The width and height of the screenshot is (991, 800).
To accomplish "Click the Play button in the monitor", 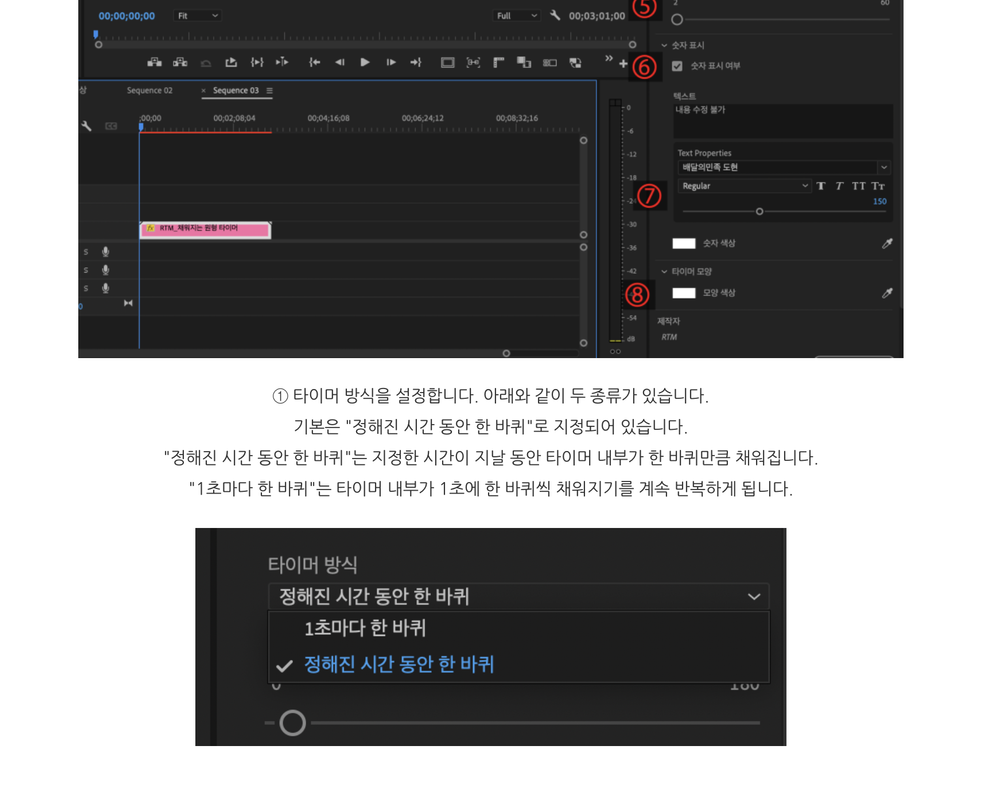I will point(365,62).
